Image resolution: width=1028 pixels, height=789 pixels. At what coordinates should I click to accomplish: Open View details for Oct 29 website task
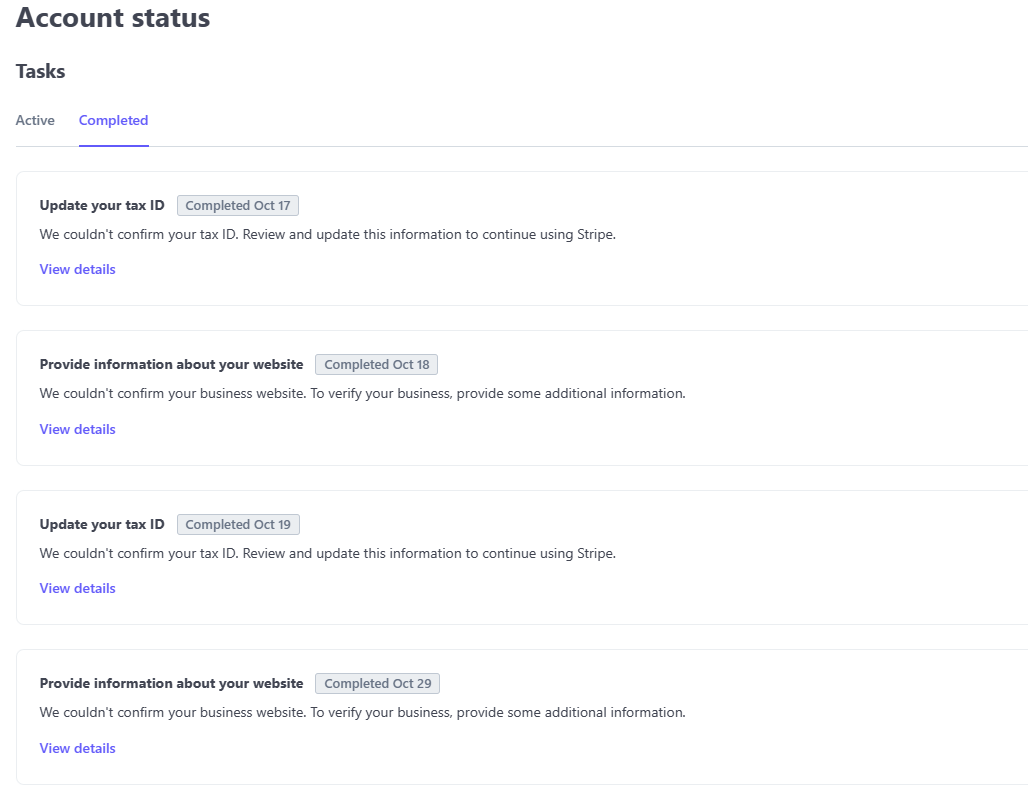77,748
